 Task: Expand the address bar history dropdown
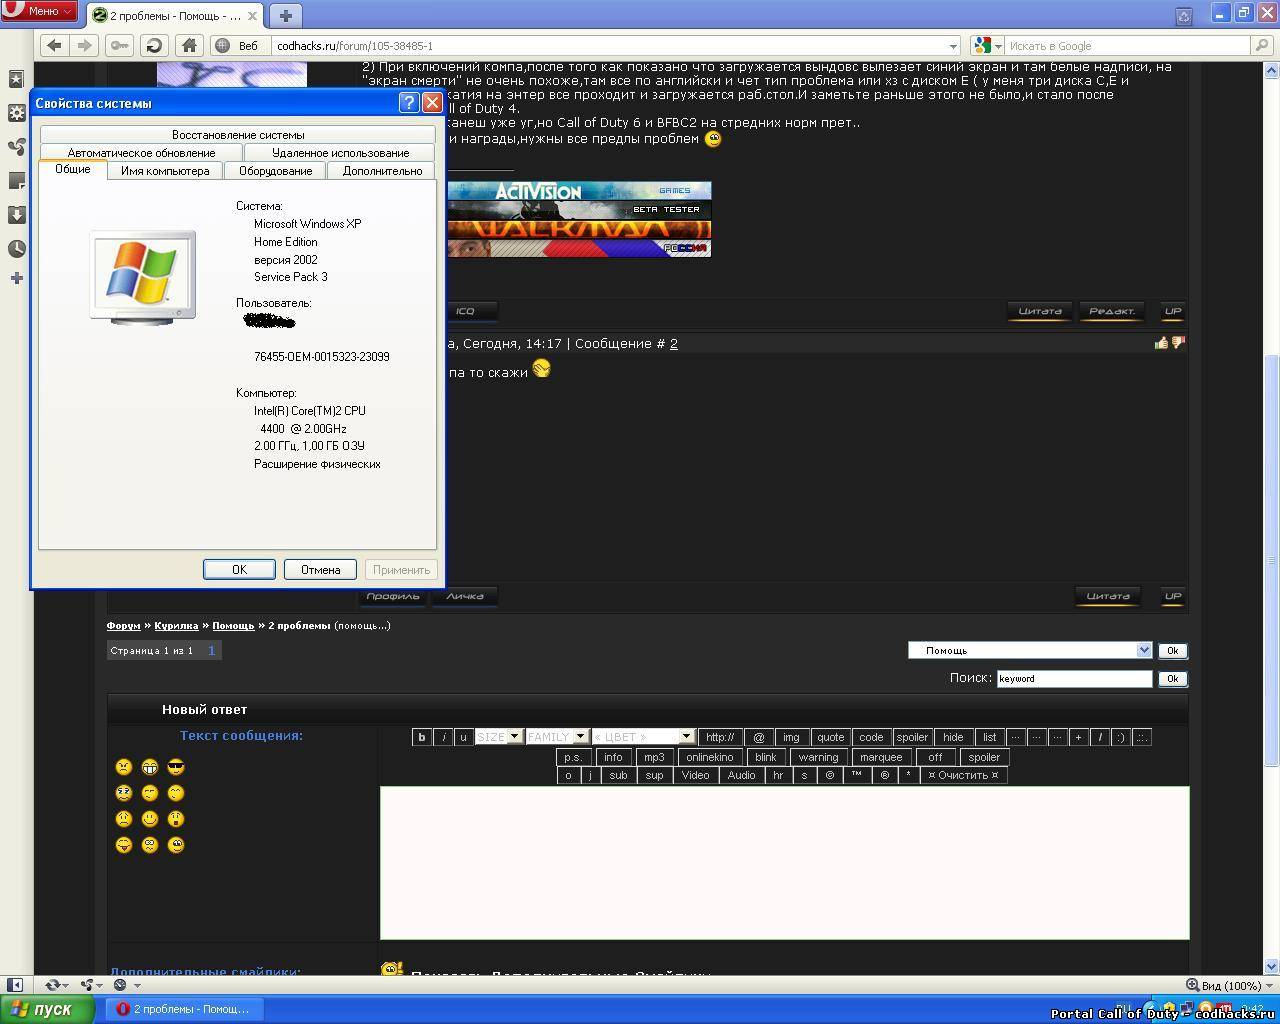click(952, 46)
